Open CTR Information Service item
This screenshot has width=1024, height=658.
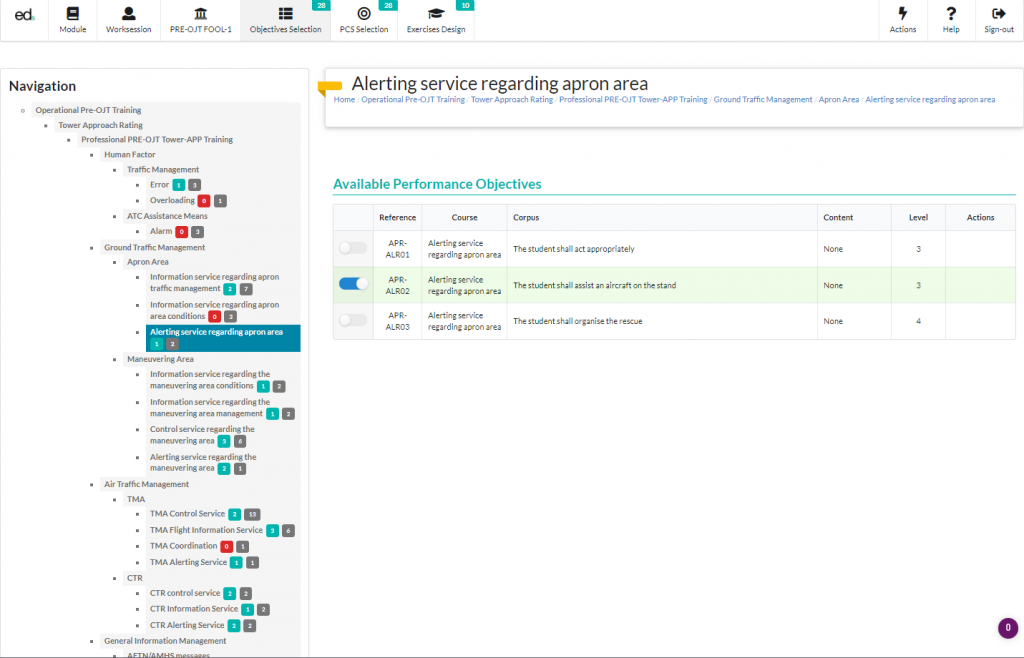coord(194,609)
